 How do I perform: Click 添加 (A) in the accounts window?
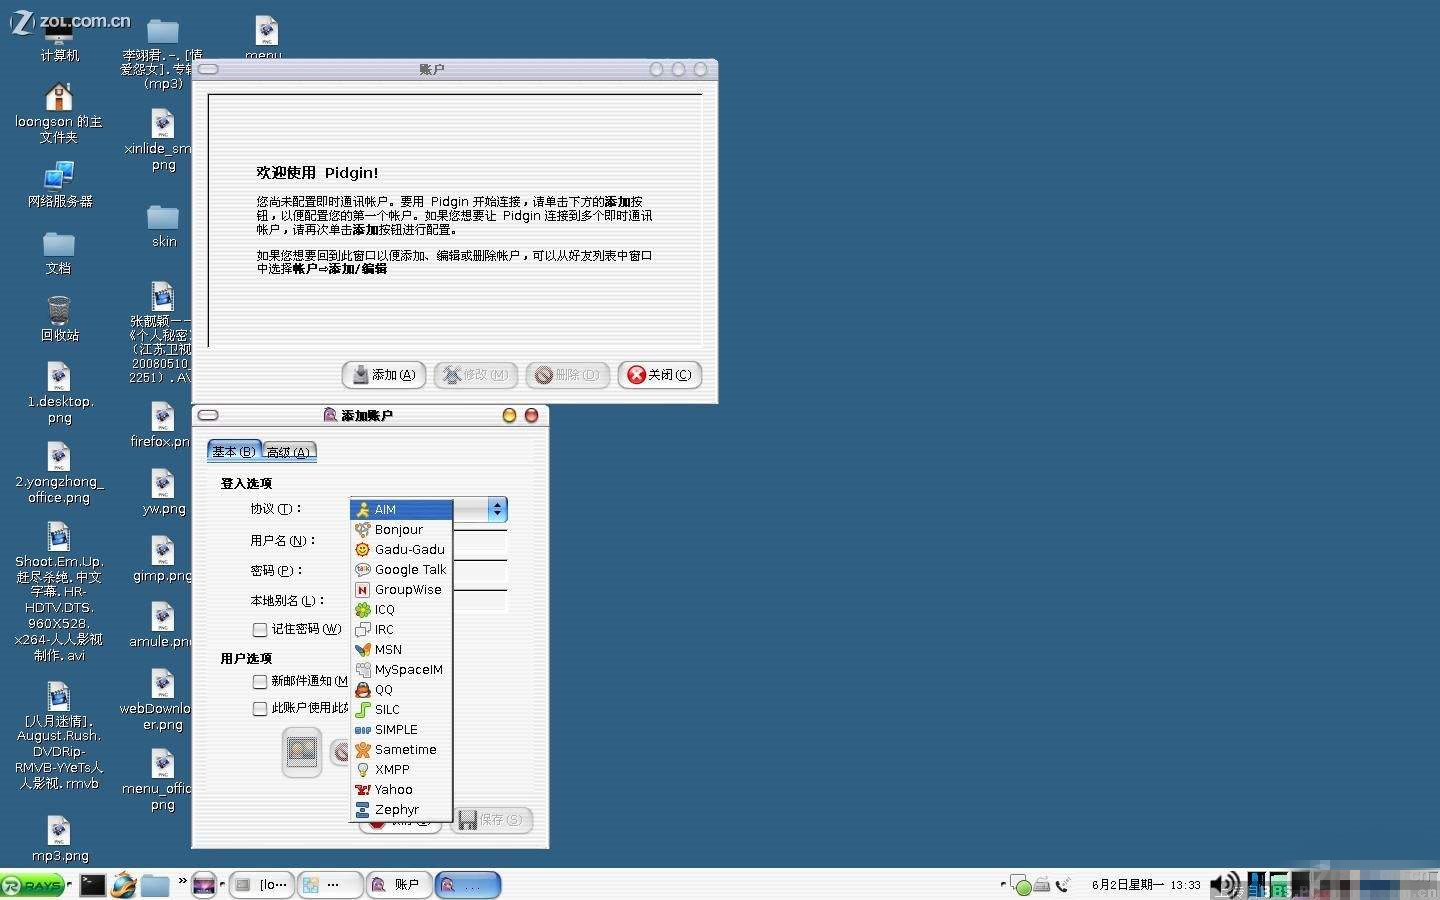click(x=384, y=375)
